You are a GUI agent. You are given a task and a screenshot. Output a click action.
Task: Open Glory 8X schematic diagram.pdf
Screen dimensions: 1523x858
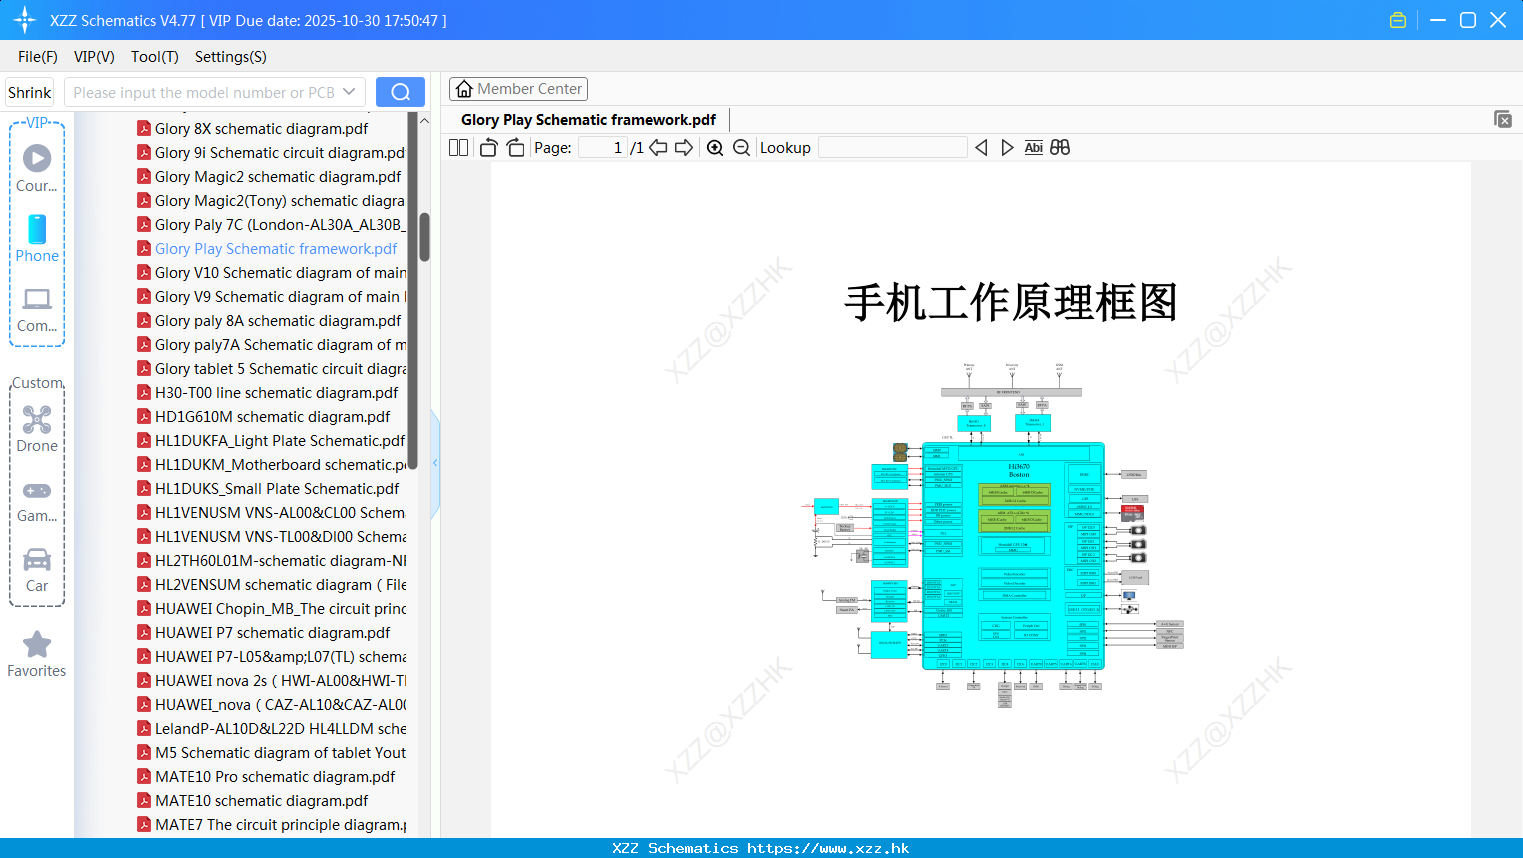[252, 129]
